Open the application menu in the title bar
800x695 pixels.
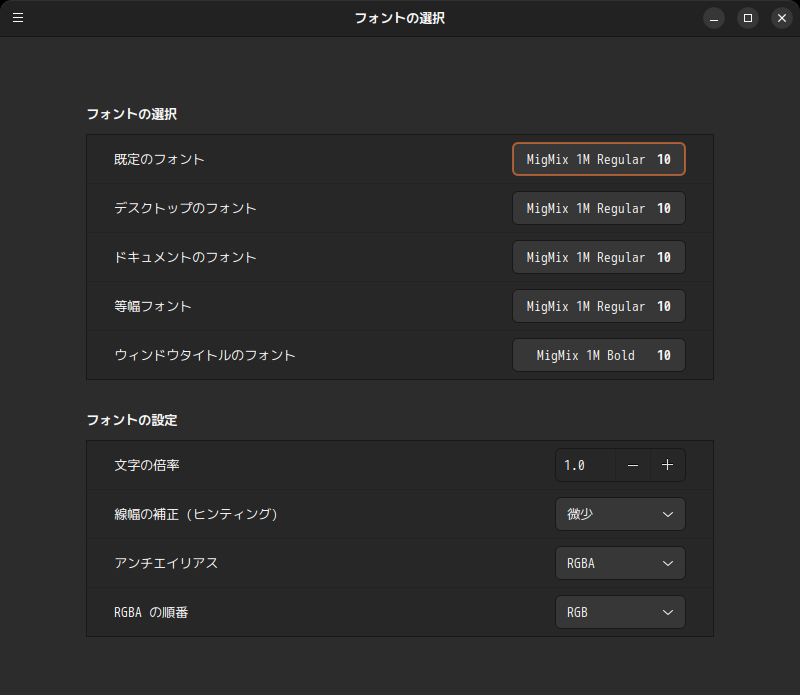click(x=18, y=18)
